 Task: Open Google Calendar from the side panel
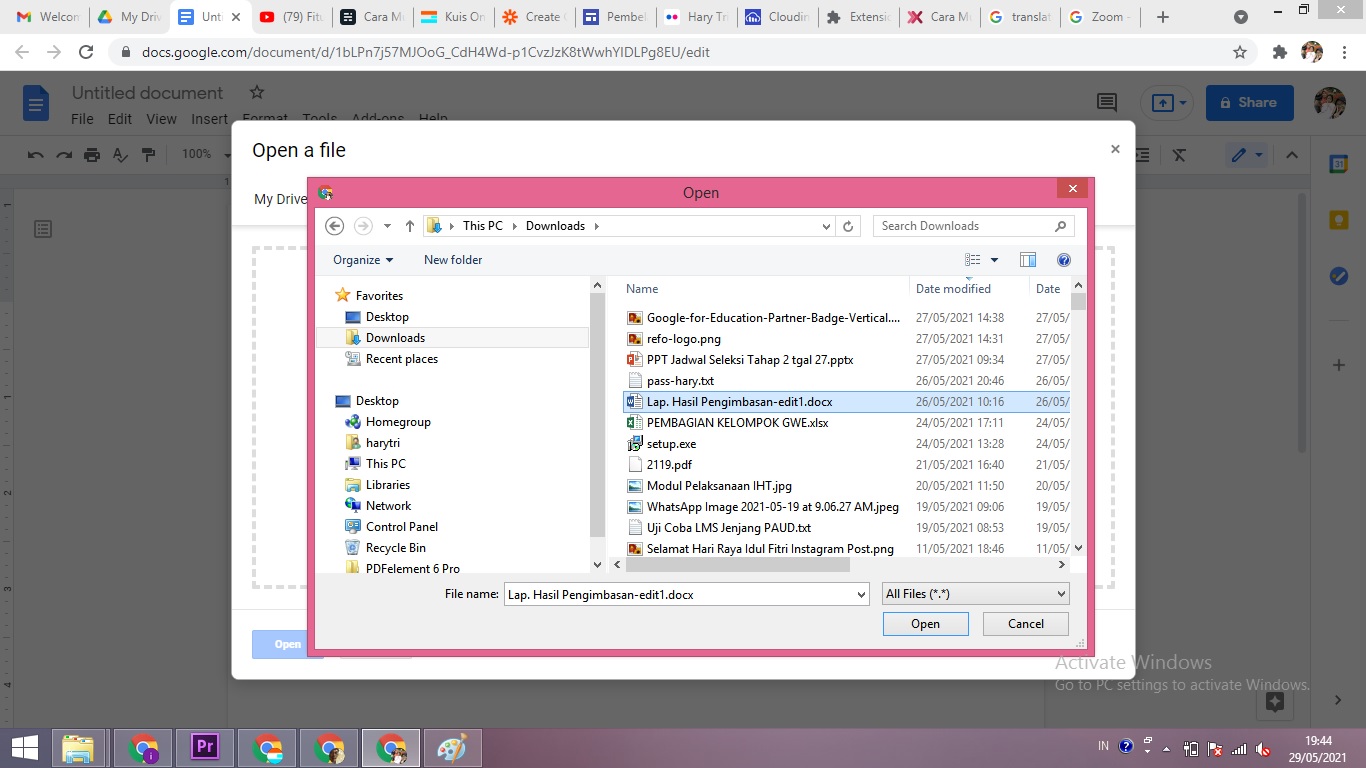pyautogui.click(x=1338, y=165)
